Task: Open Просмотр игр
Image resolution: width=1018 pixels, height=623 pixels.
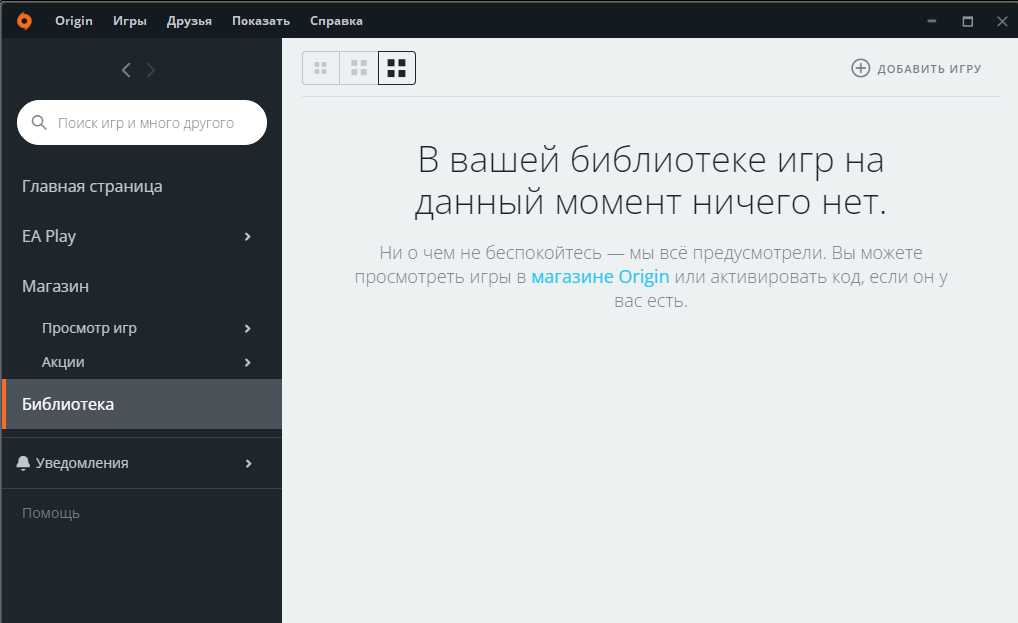Action: [90, 328]
